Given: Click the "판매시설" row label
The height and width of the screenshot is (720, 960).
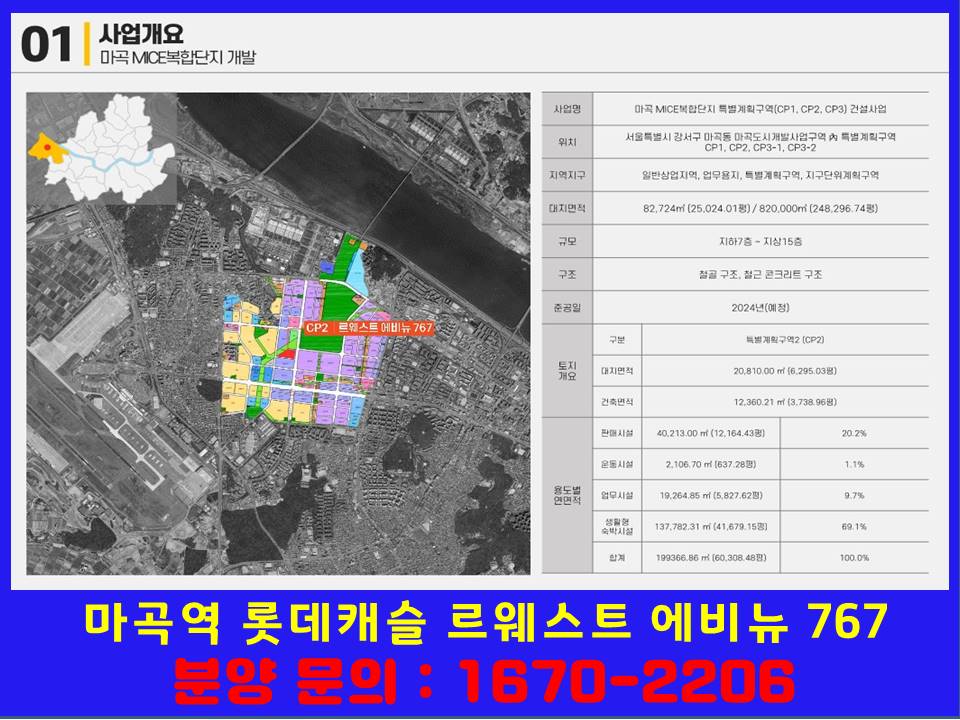Looking at the screenshot, I should 617,433.
